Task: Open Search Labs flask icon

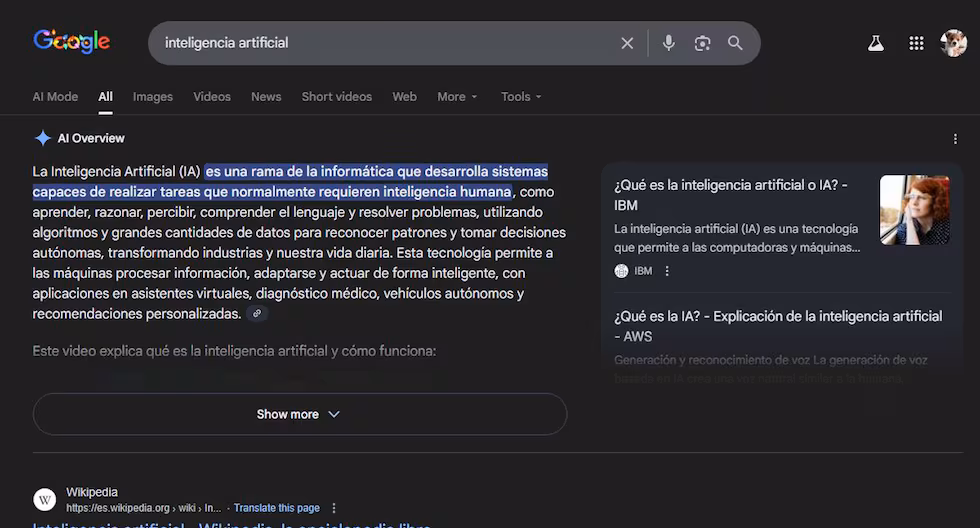Action: coord(876,43)
